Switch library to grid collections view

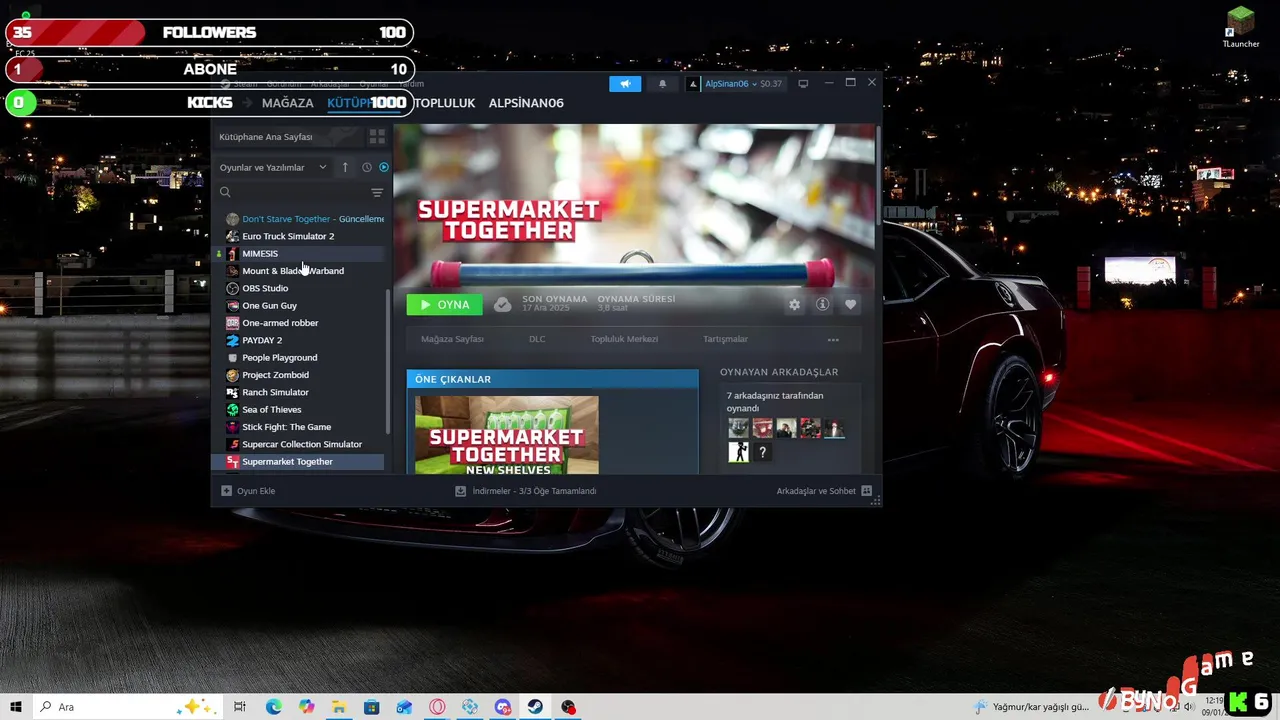pos(377,136)
